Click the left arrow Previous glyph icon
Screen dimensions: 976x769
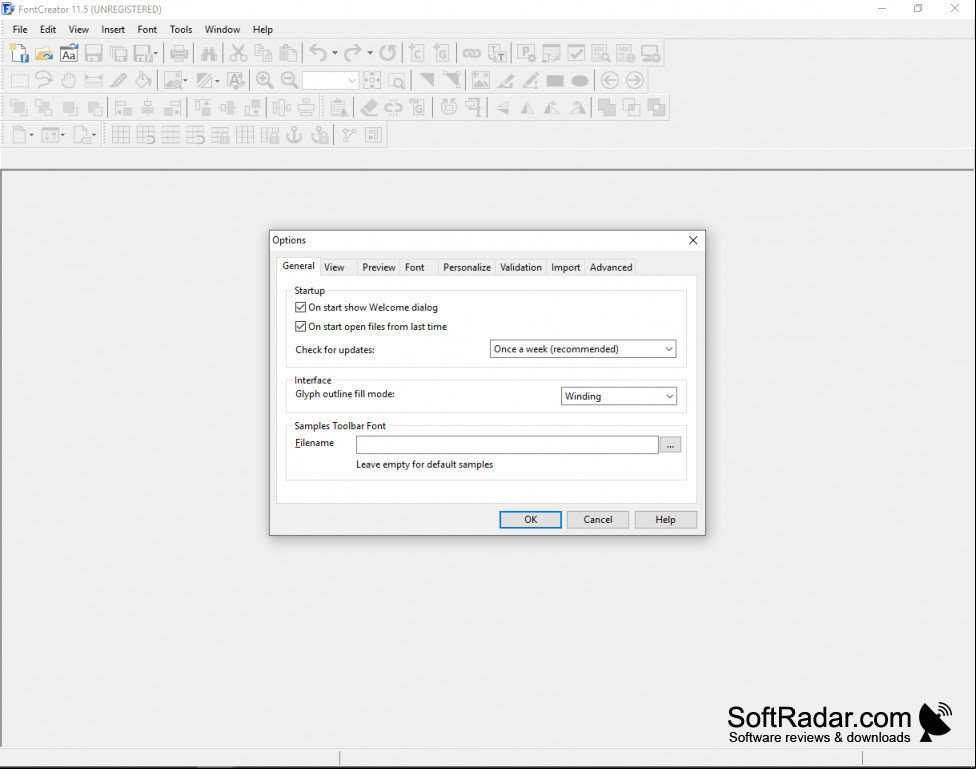(x=610, y=80)
